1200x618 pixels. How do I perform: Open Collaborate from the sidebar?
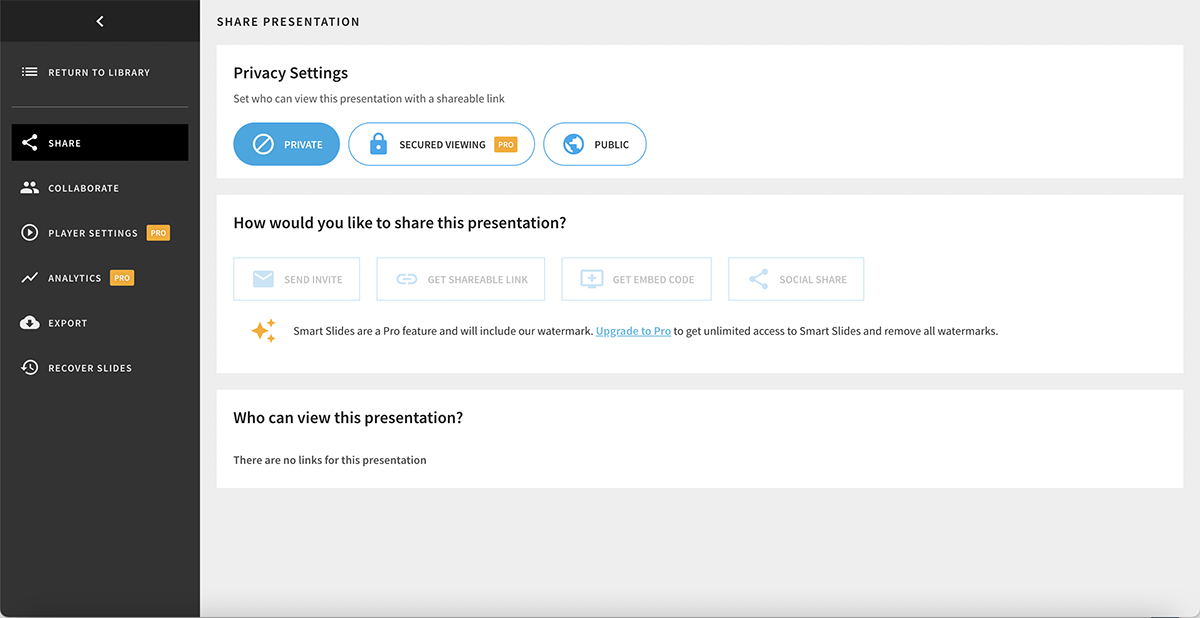coord(30,187)
